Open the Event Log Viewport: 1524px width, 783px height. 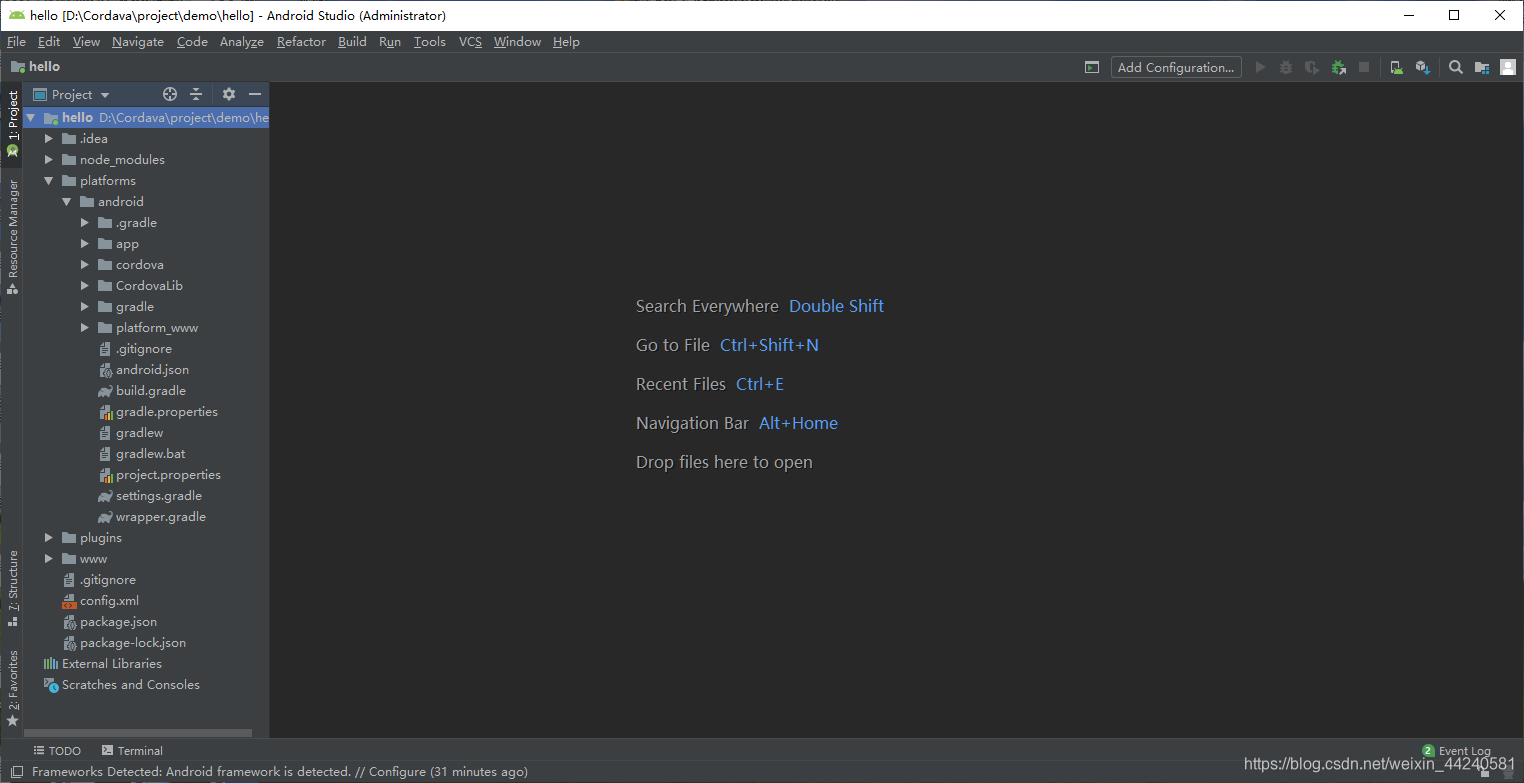click(1456, 750)
